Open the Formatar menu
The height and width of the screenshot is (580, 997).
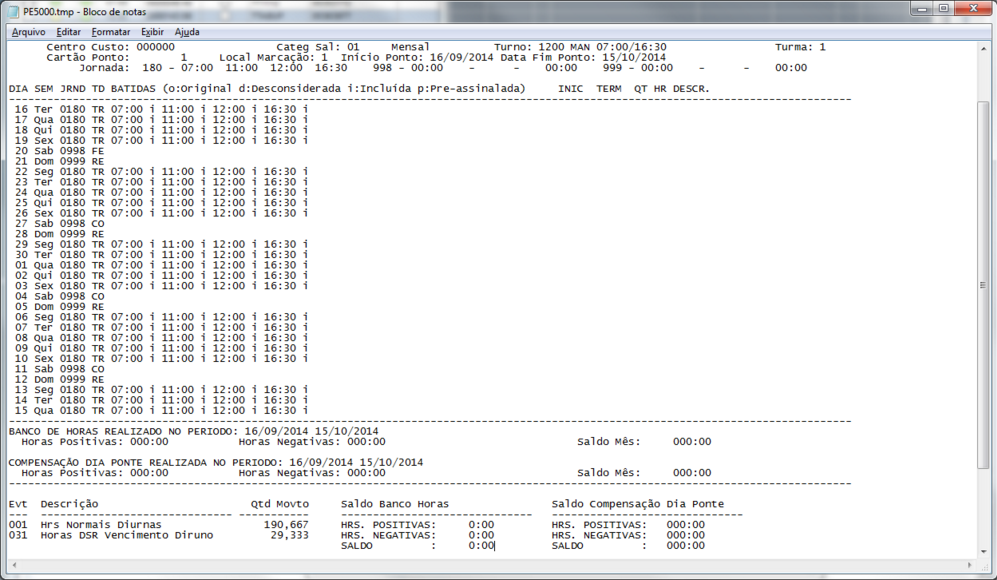[111, 32]
